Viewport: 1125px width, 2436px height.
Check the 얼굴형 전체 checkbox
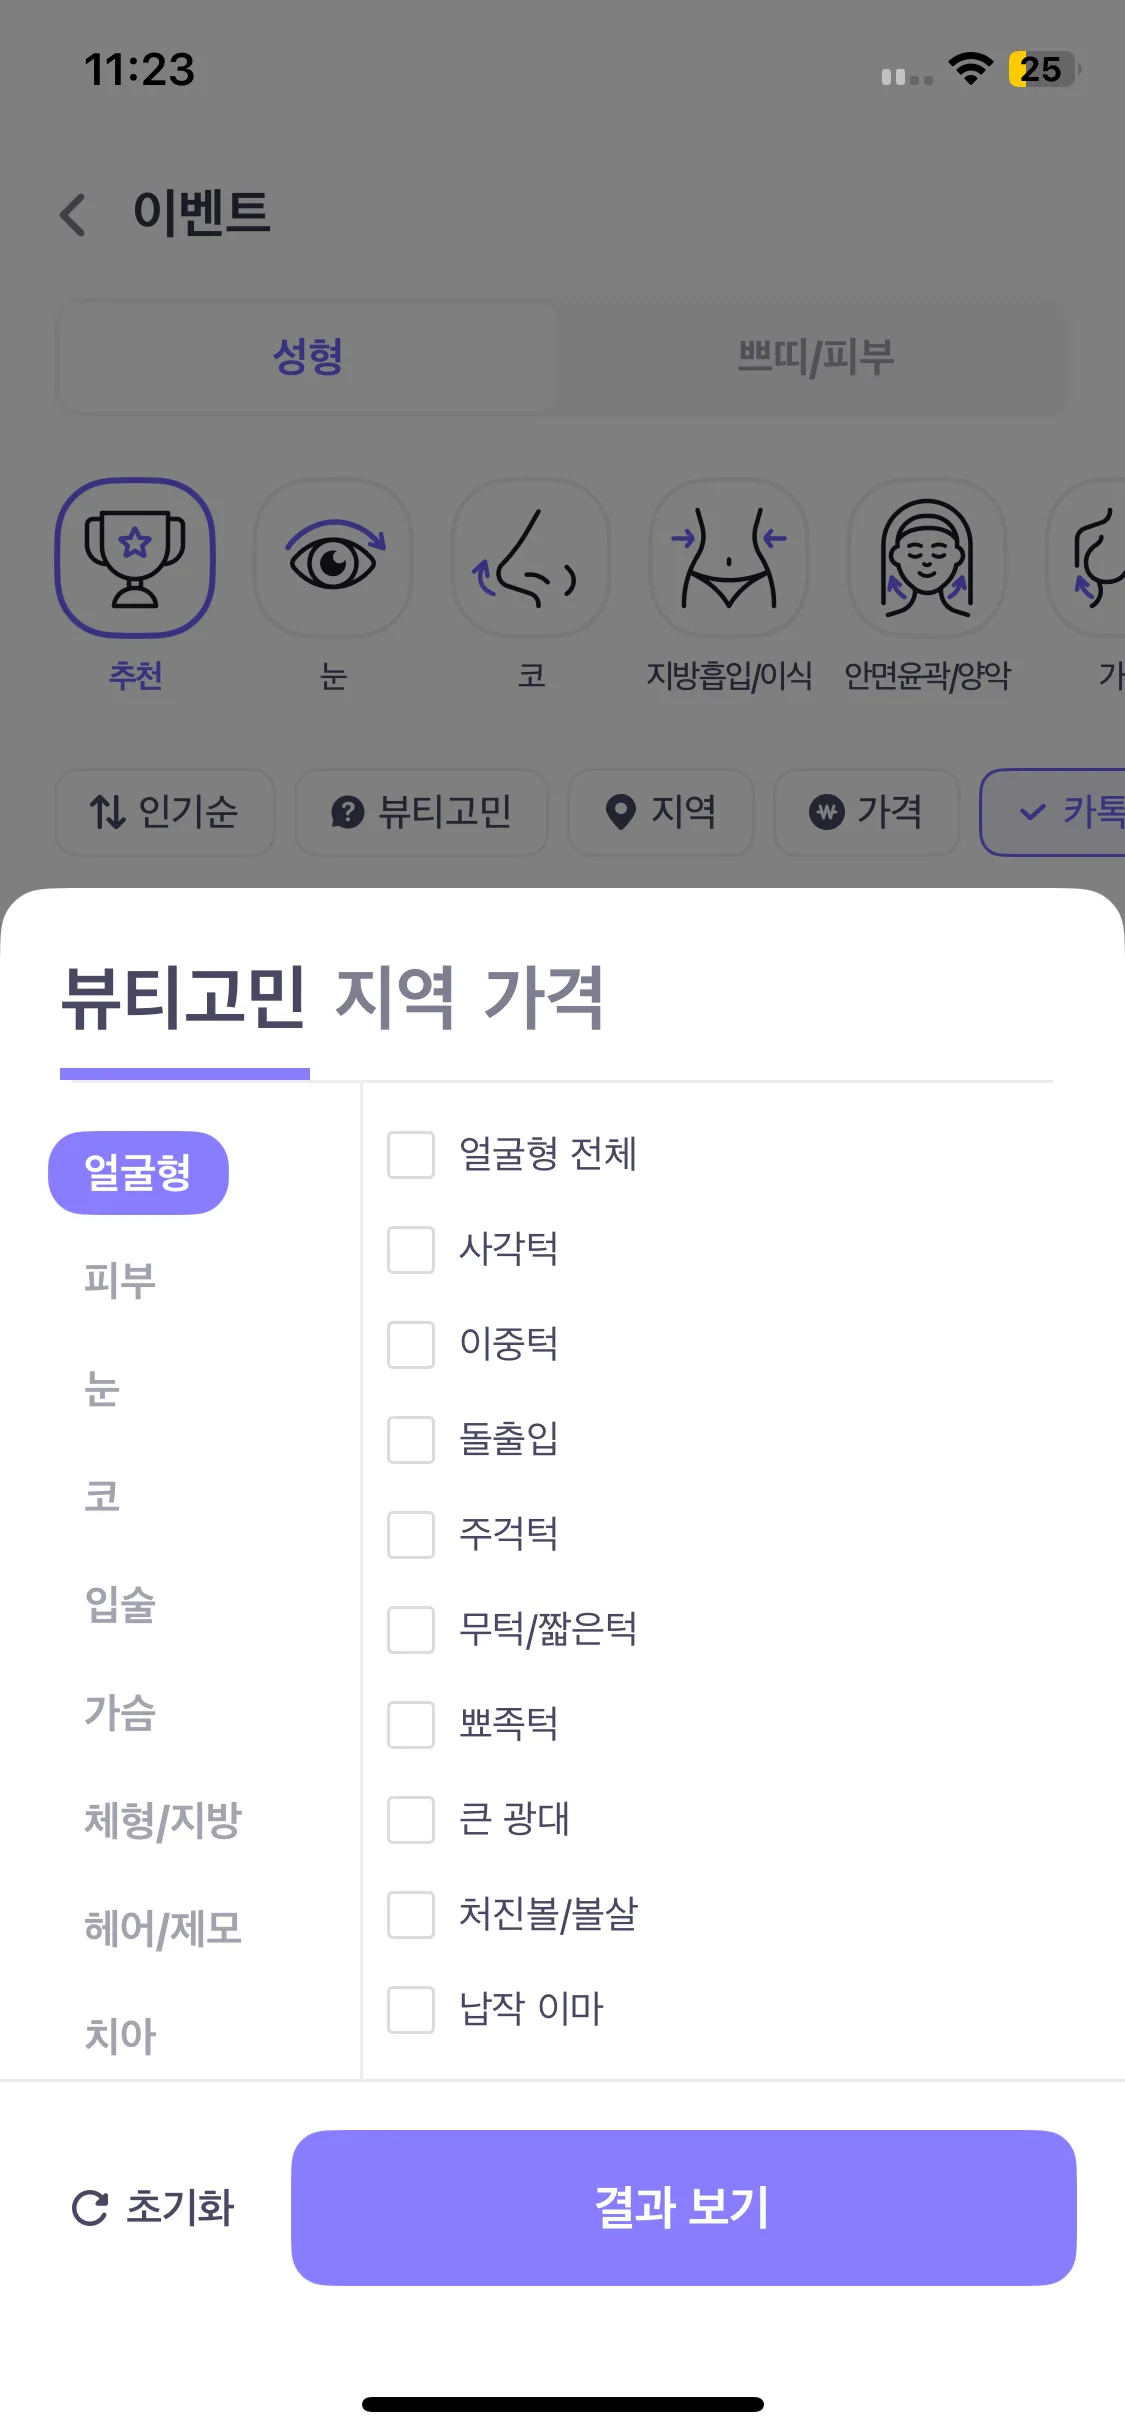(411, 1155)
